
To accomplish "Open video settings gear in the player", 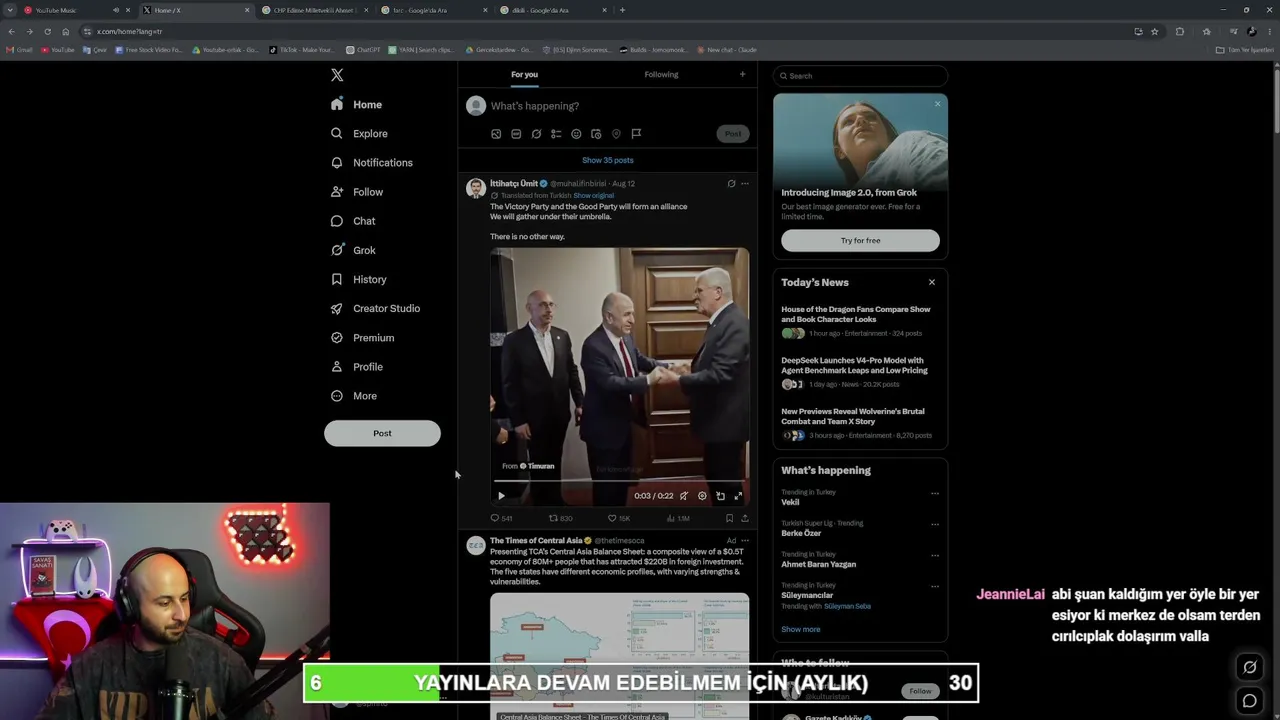I will [x=702, y=496].
